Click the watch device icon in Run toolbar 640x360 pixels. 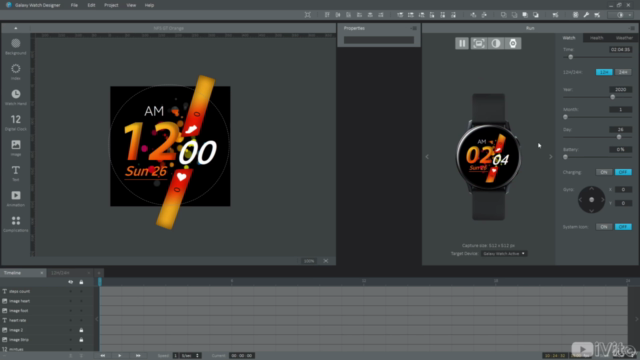(513, 43)
